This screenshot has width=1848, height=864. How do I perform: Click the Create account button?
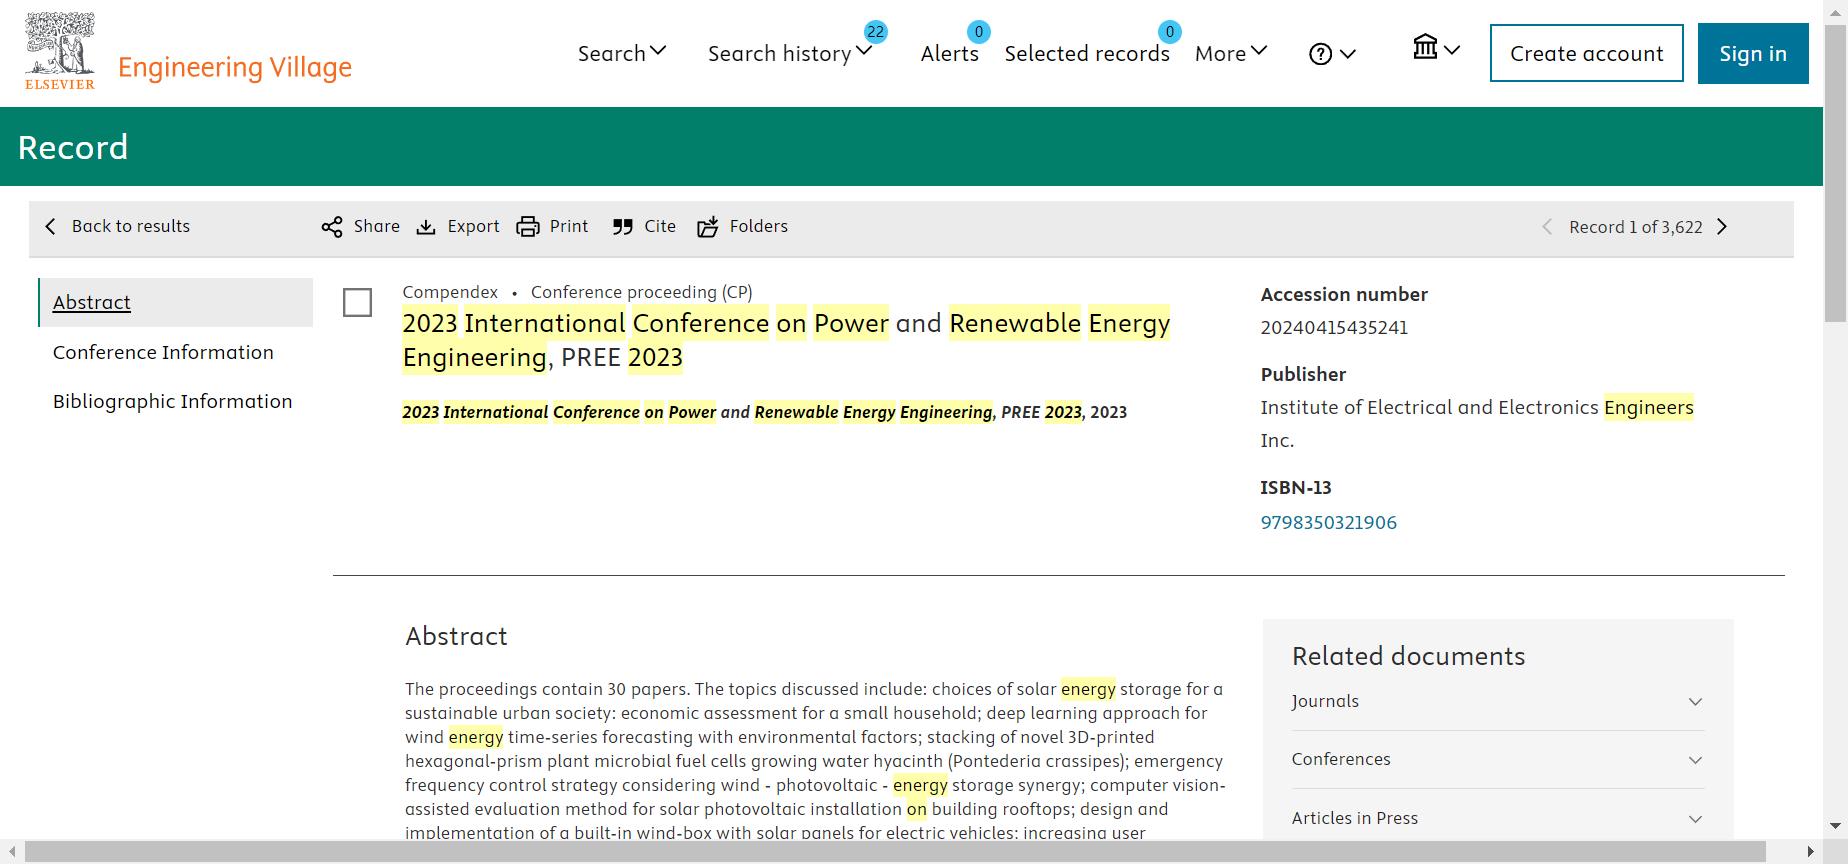click(1587, 53)
